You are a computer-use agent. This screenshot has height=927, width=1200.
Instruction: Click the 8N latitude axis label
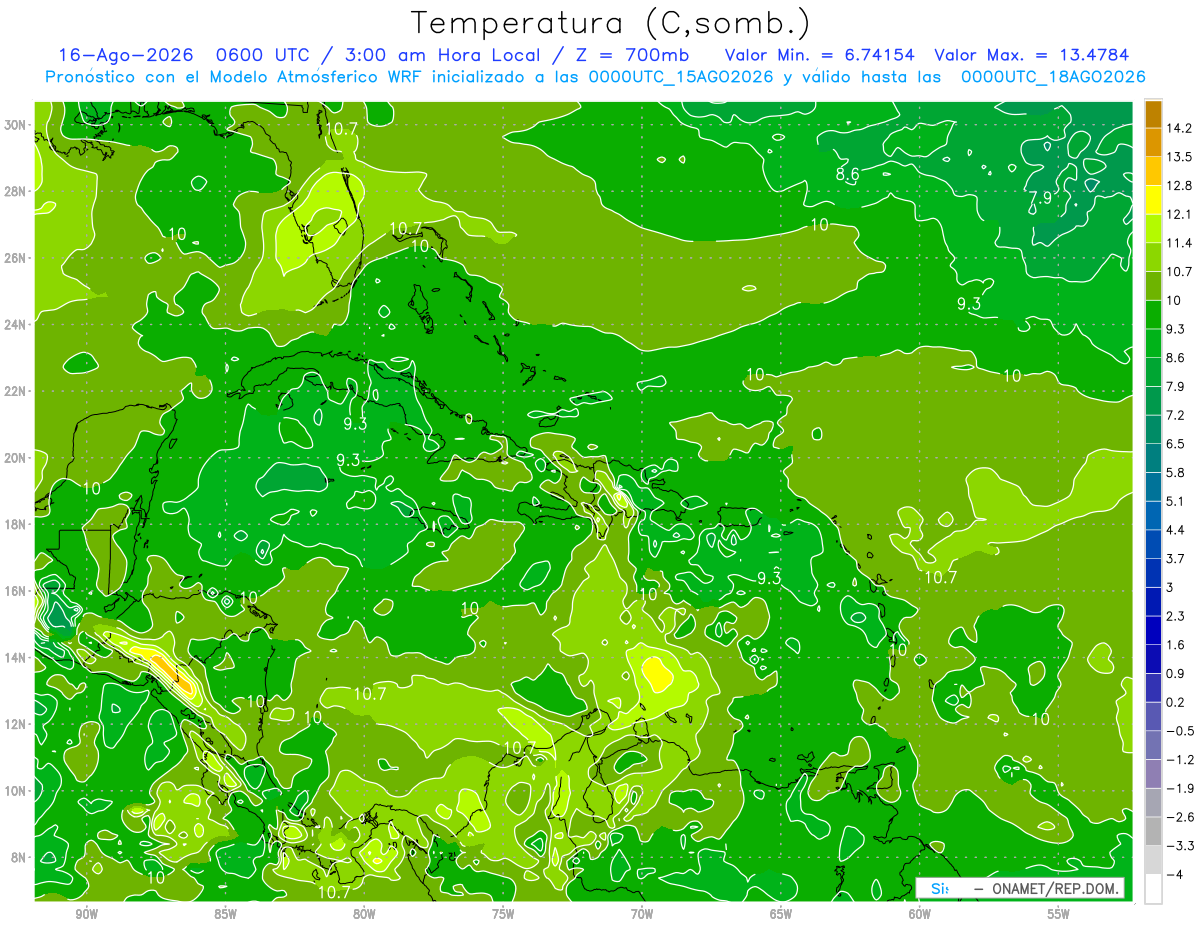coord(17,857)
